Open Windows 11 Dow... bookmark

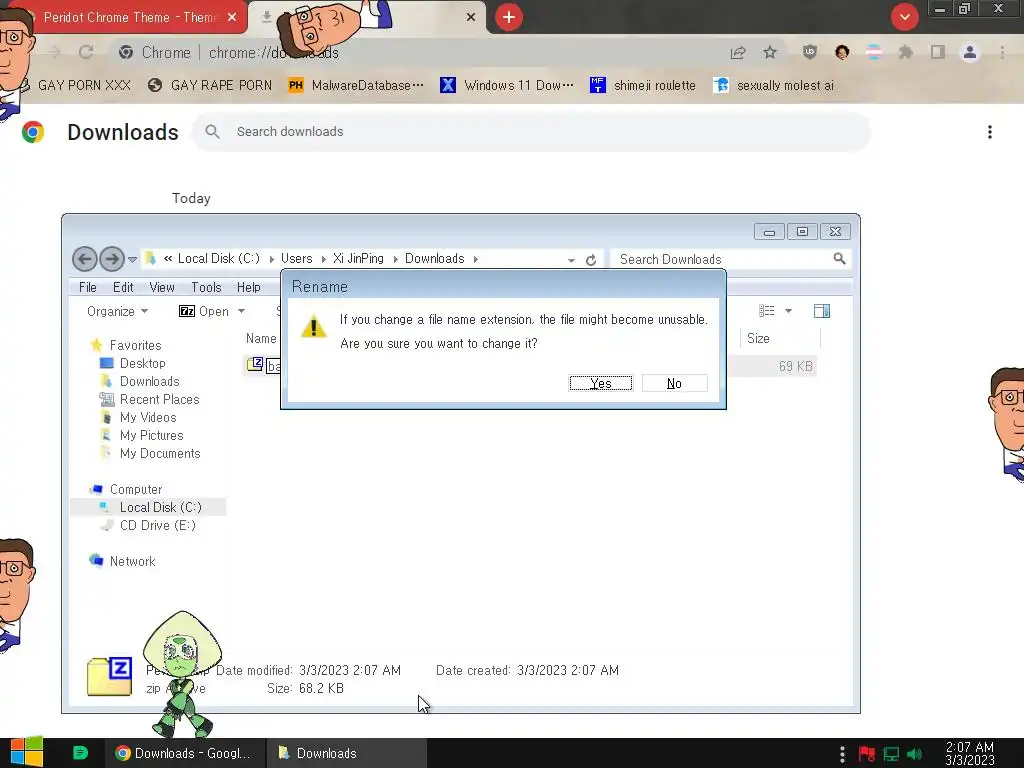(x=507, y=85)
